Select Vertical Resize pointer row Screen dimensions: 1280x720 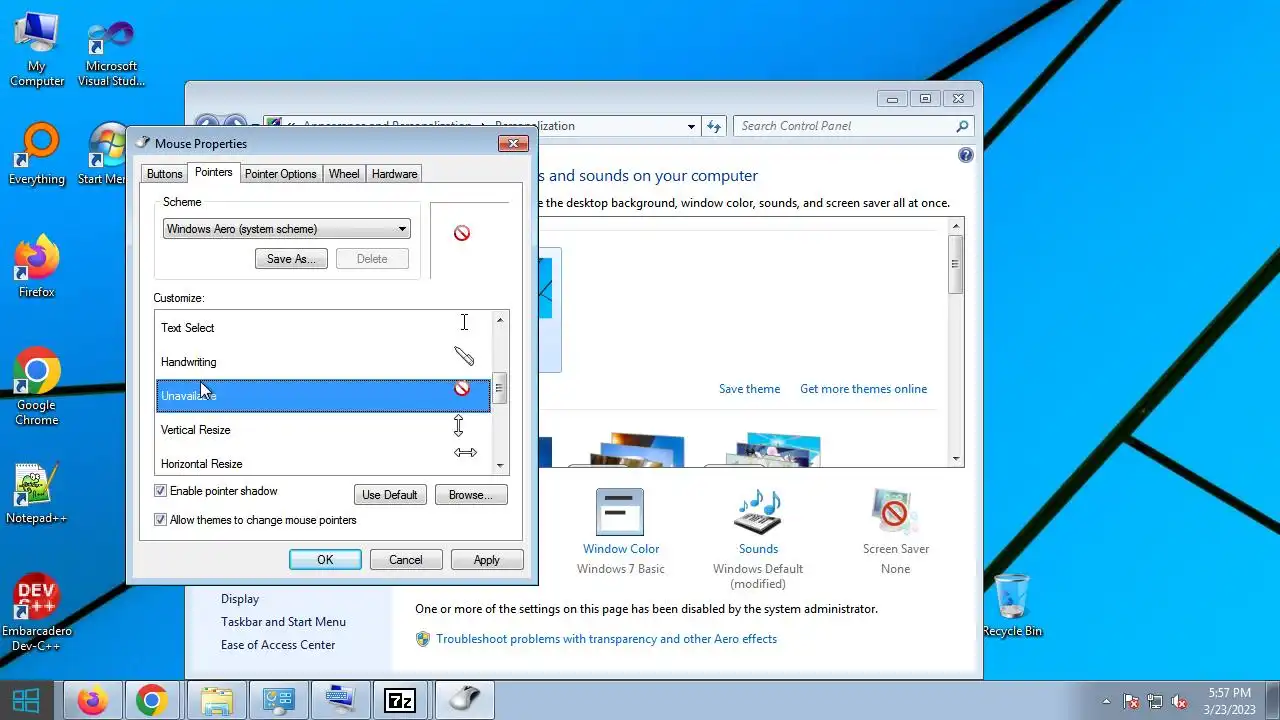pyautogui.click(x=323, y=430)
